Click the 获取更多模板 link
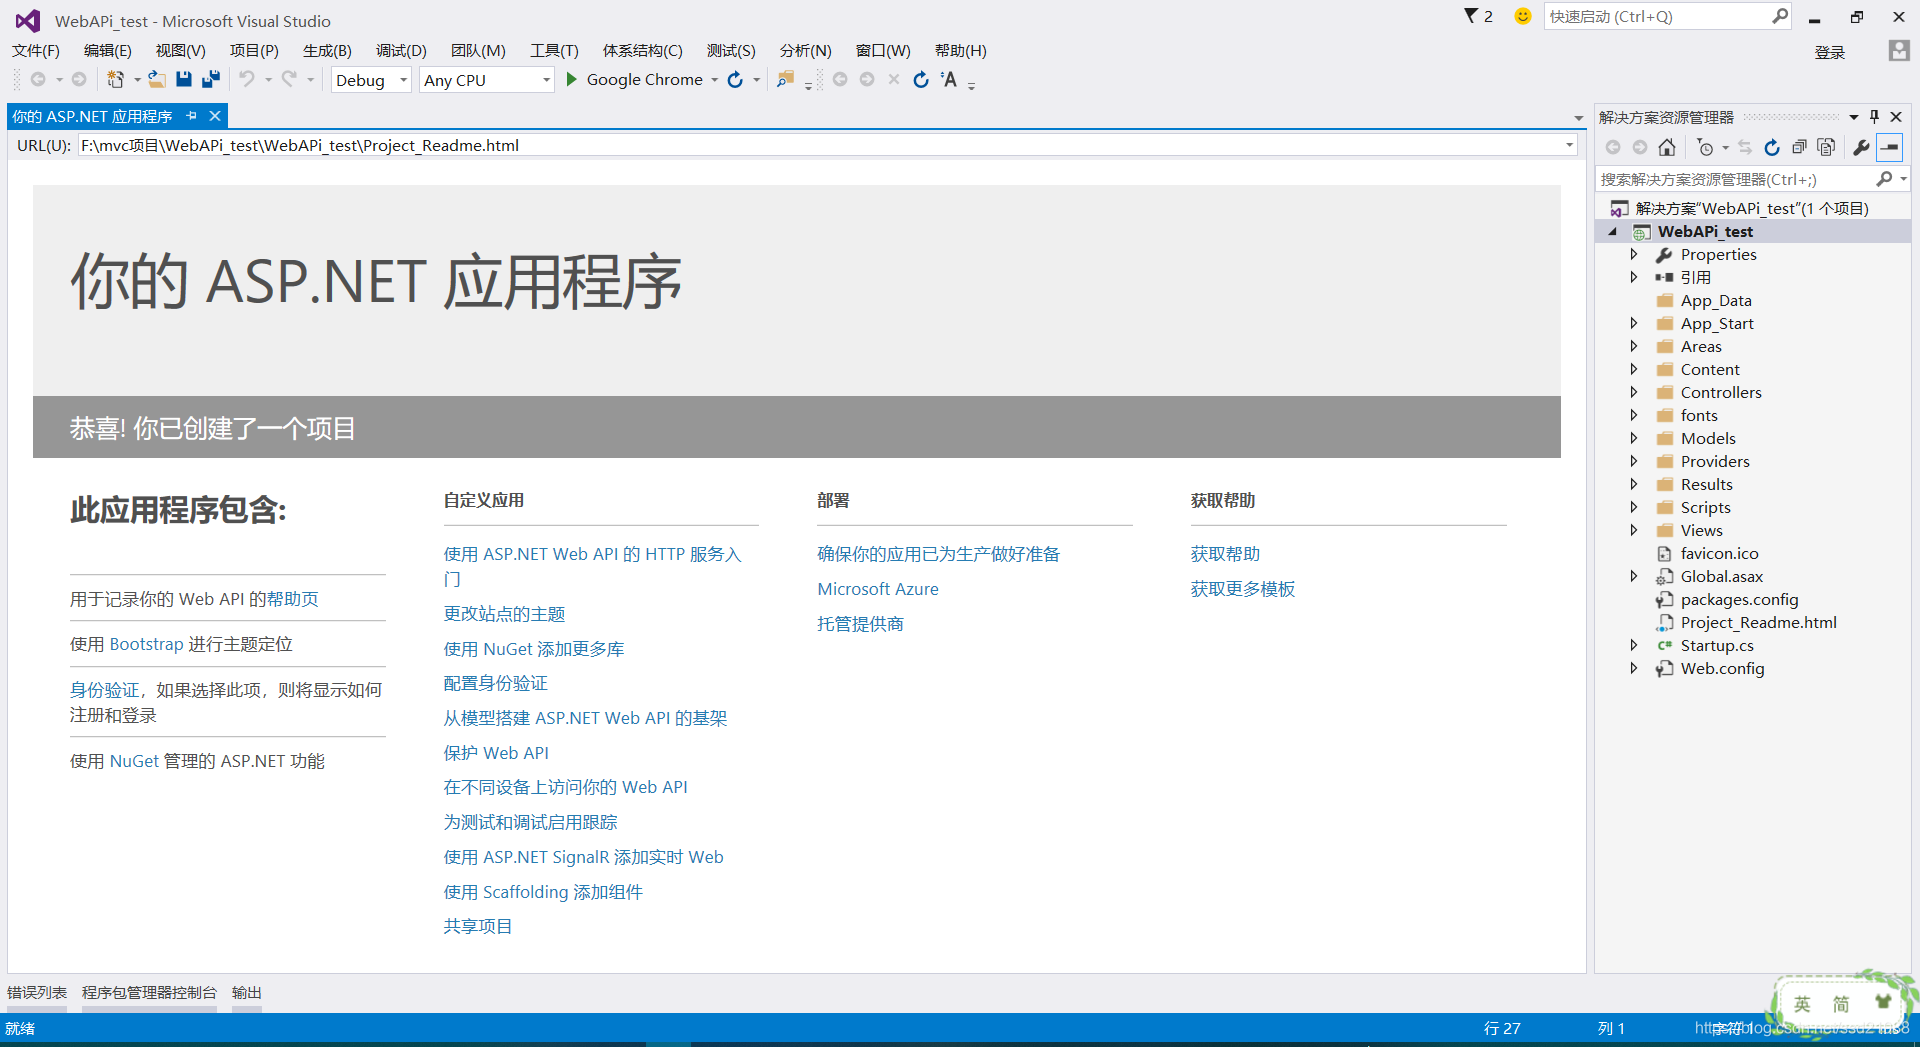The image size is (1920, 1047). point(1243,589)
